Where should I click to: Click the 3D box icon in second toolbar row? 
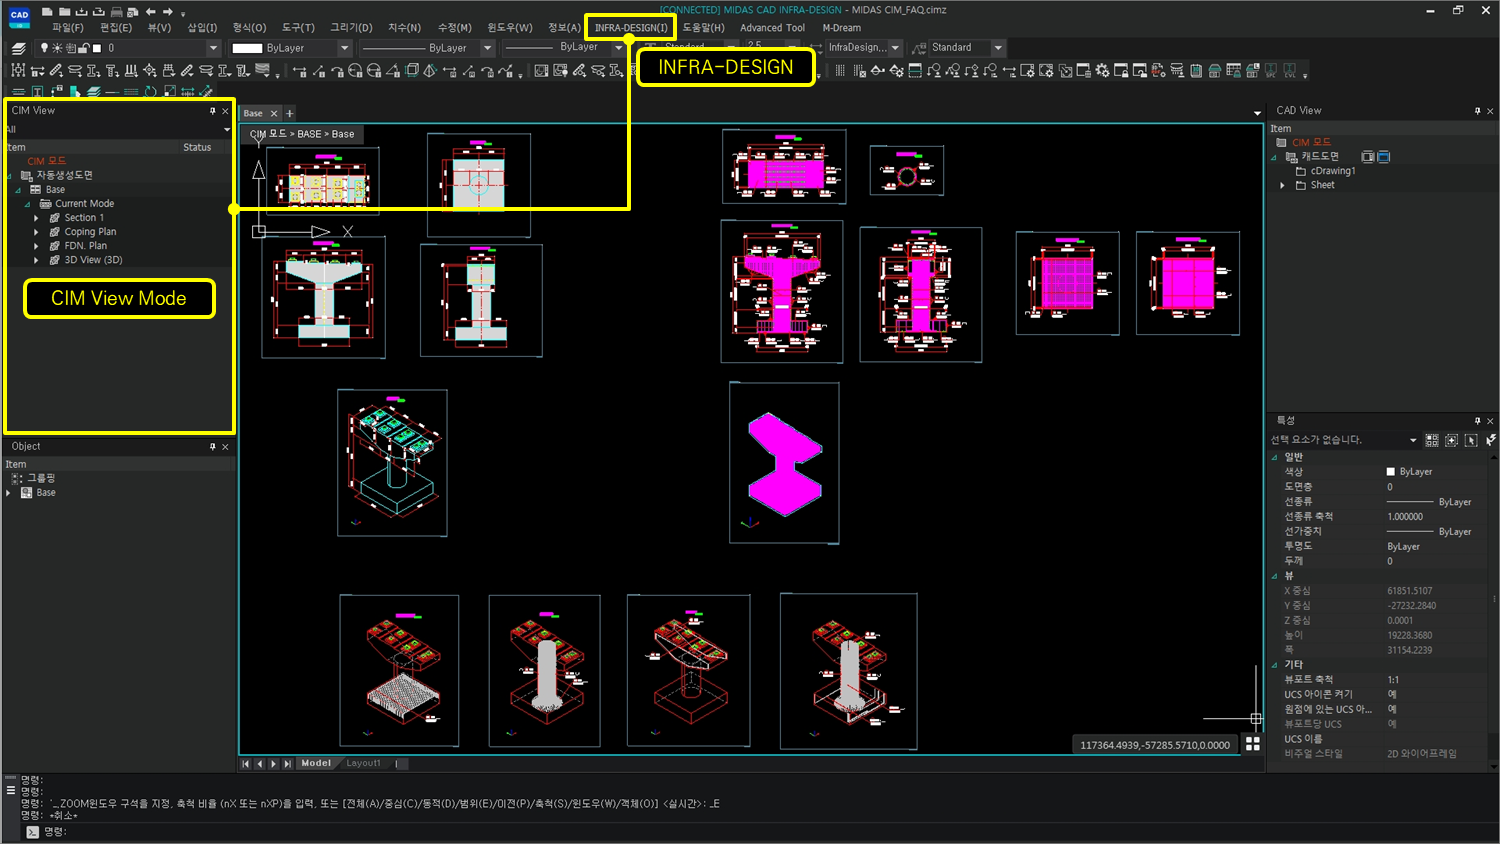(411, 70)
